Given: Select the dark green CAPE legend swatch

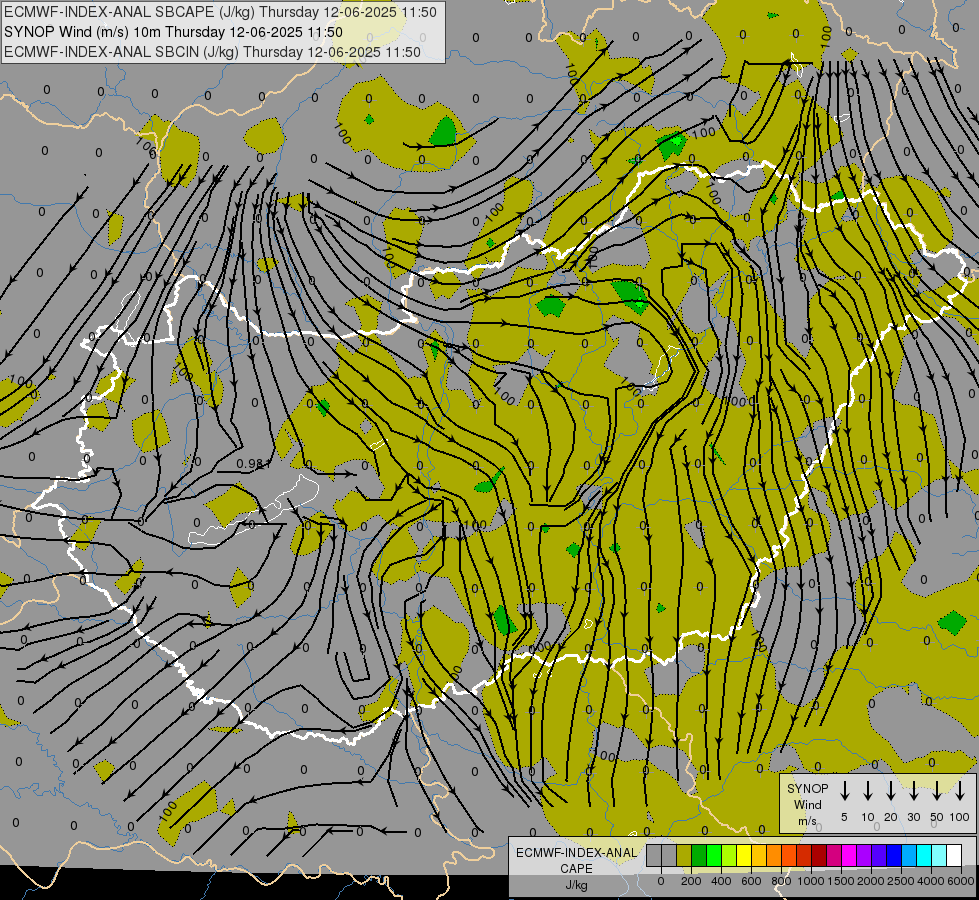Looking at the screenshot, I should click(x=699, y=855).
